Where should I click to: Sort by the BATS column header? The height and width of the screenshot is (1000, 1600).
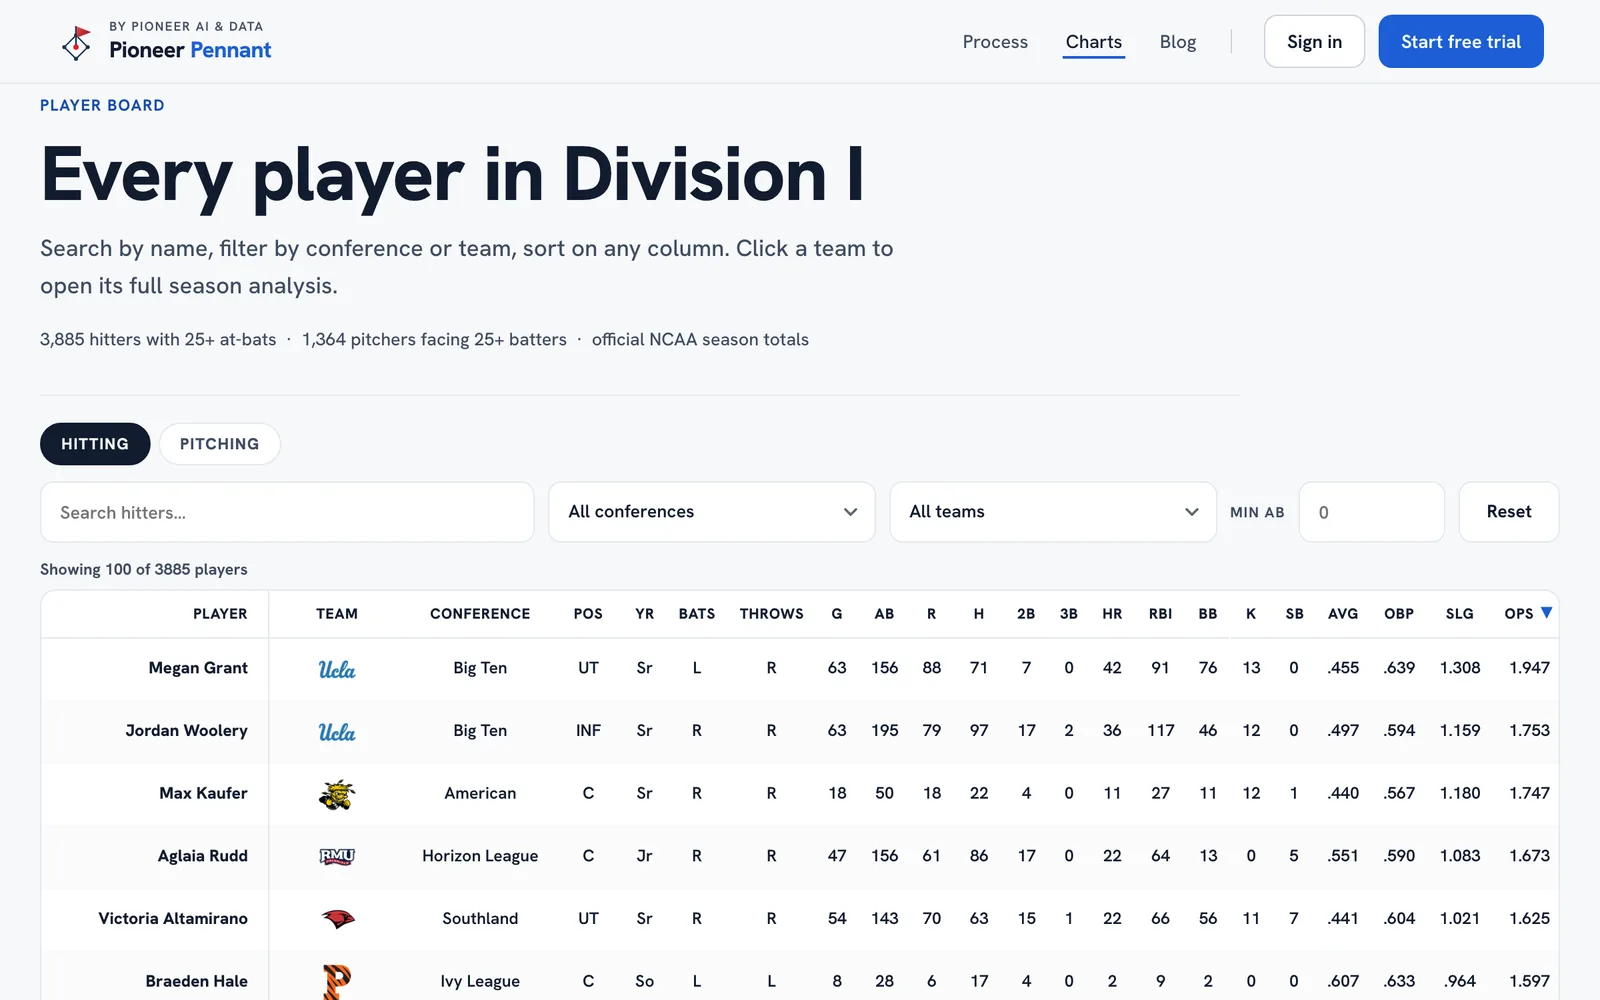click(x=697, y=614)
